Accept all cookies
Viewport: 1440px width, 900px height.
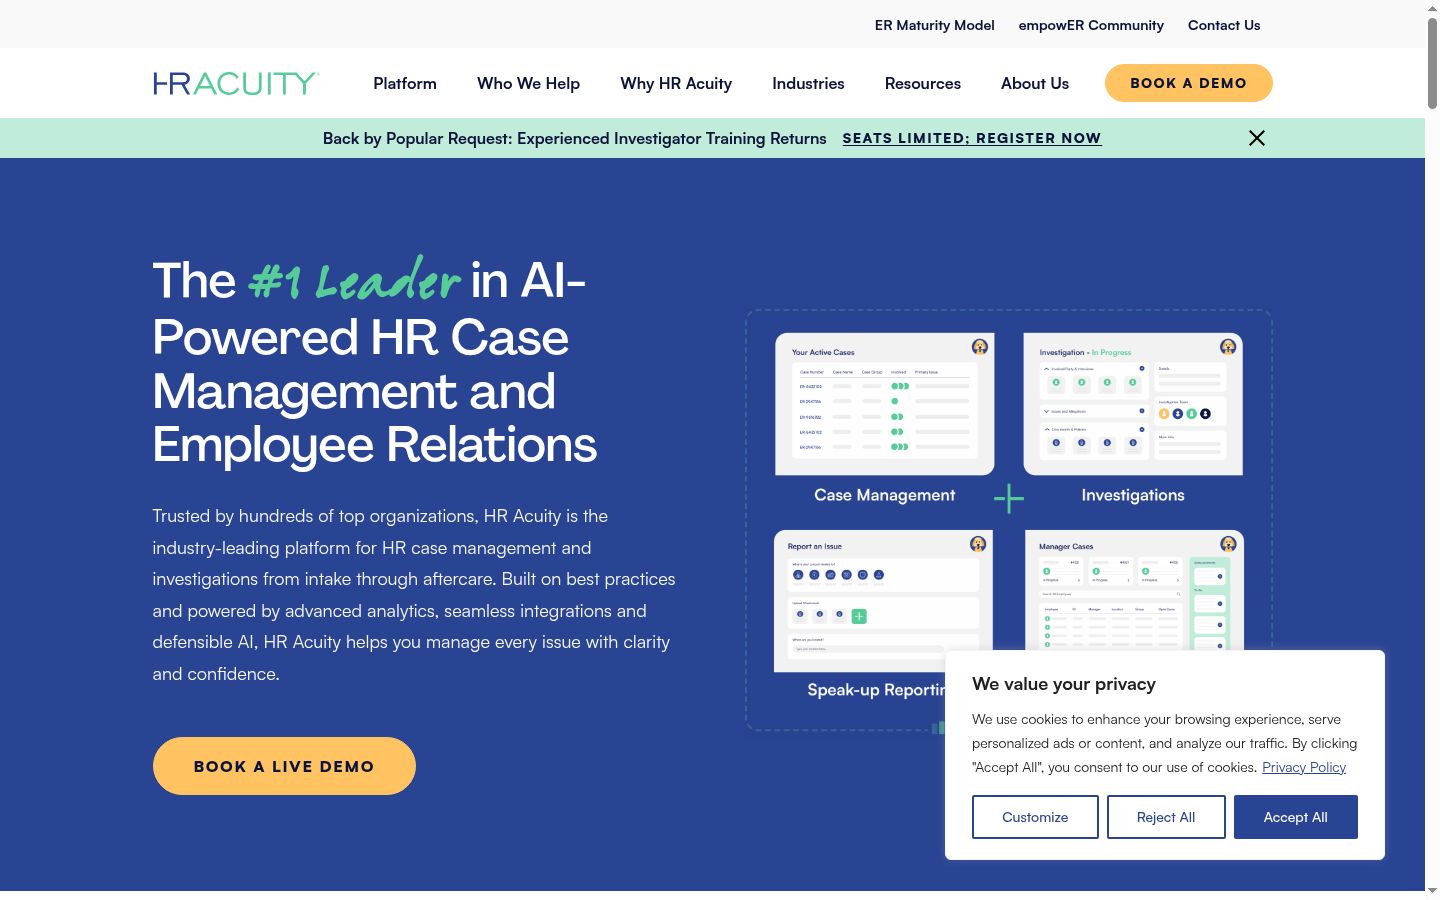click(1296, 817)
